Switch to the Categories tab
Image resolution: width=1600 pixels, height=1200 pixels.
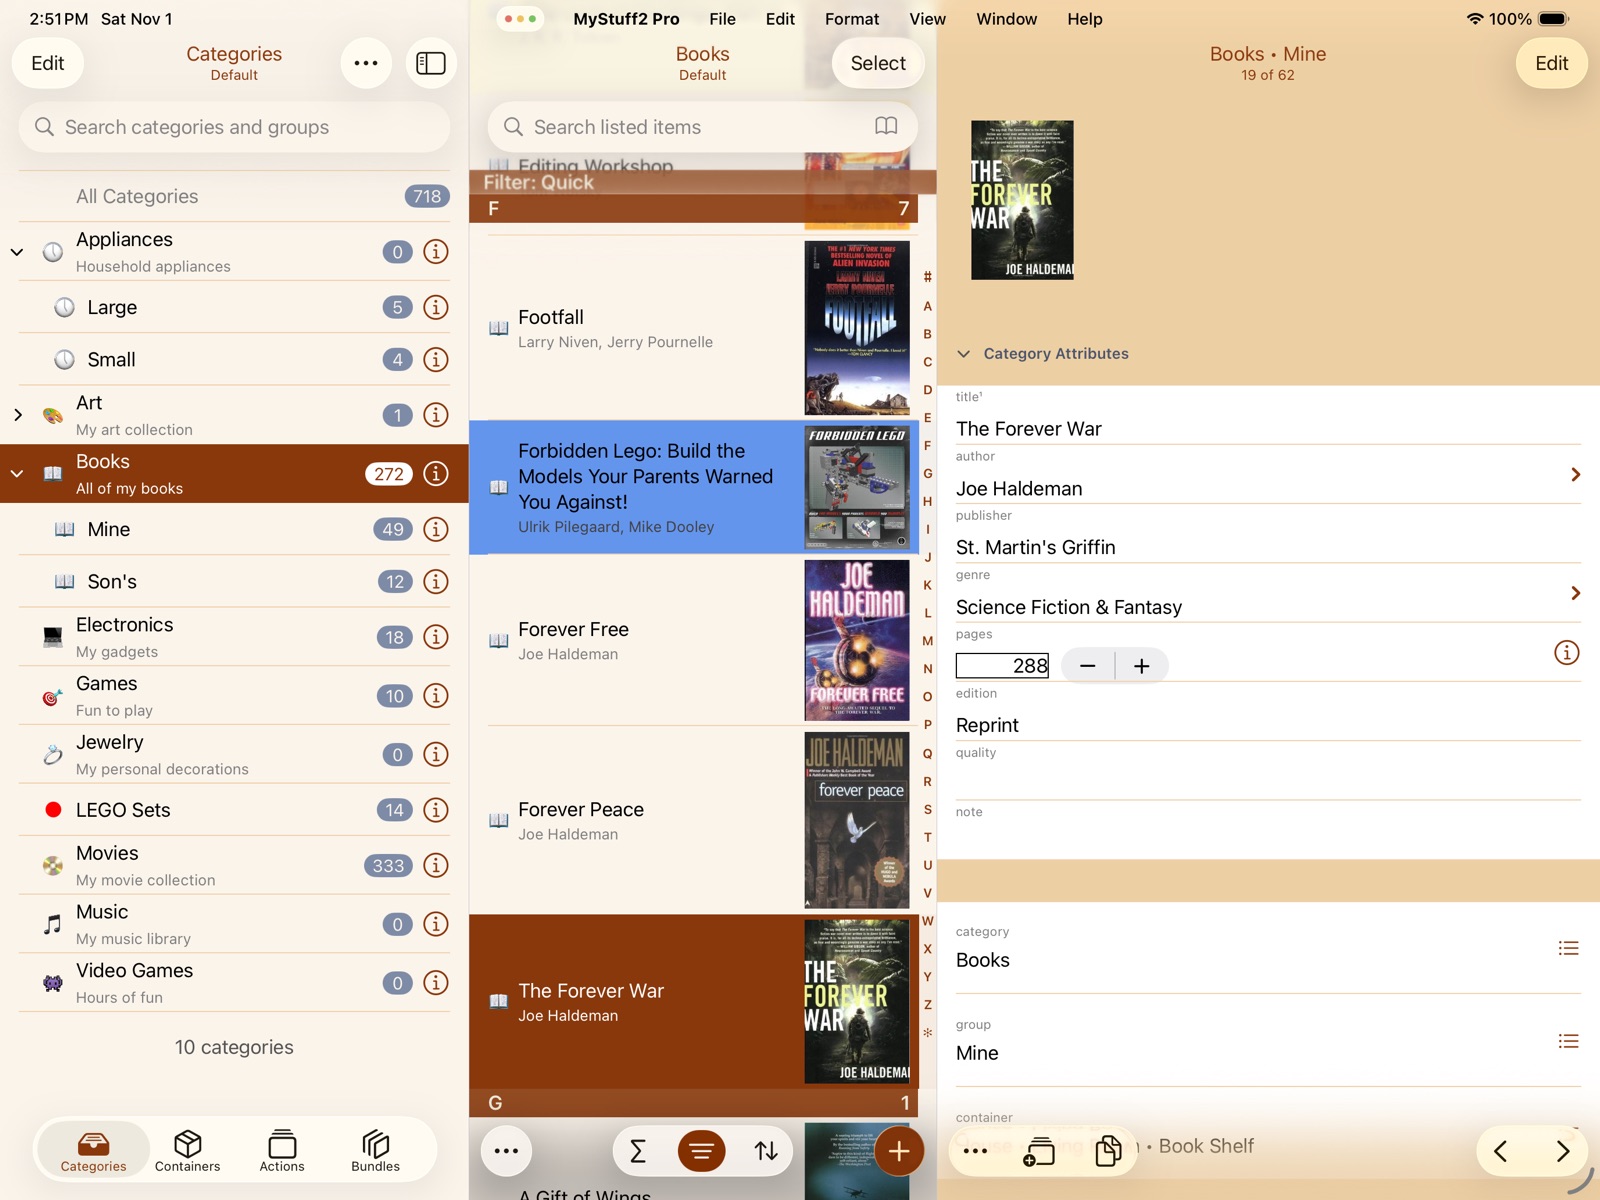click(x=93, y=1151)
